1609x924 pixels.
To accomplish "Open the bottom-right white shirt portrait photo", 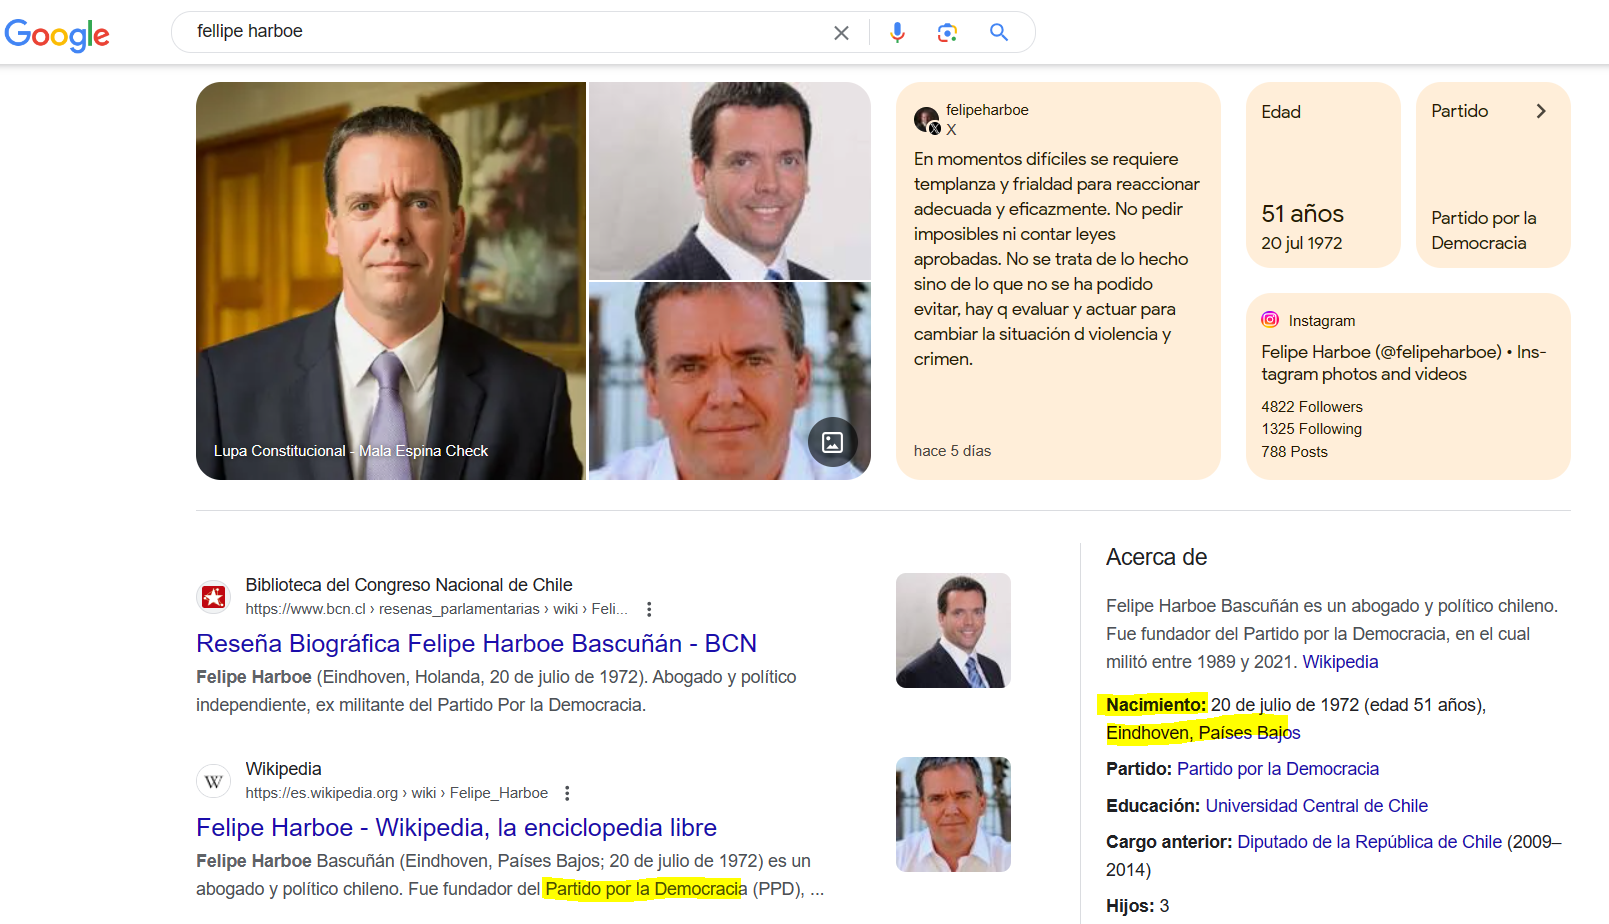I will (730, 381).
